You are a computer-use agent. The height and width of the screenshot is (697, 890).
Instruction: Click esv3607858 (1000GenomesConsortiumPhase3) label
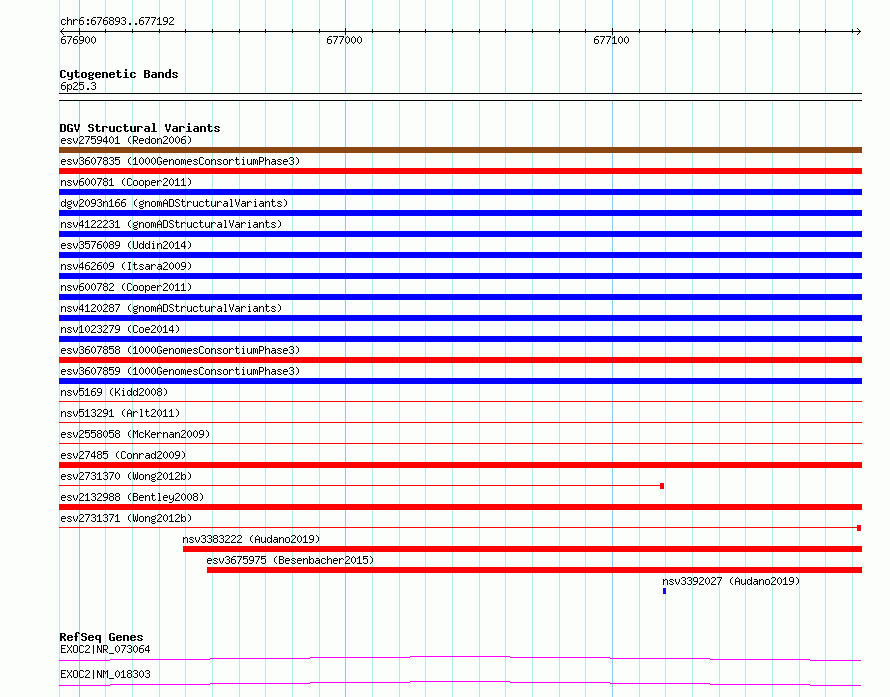tap(180, 350)
